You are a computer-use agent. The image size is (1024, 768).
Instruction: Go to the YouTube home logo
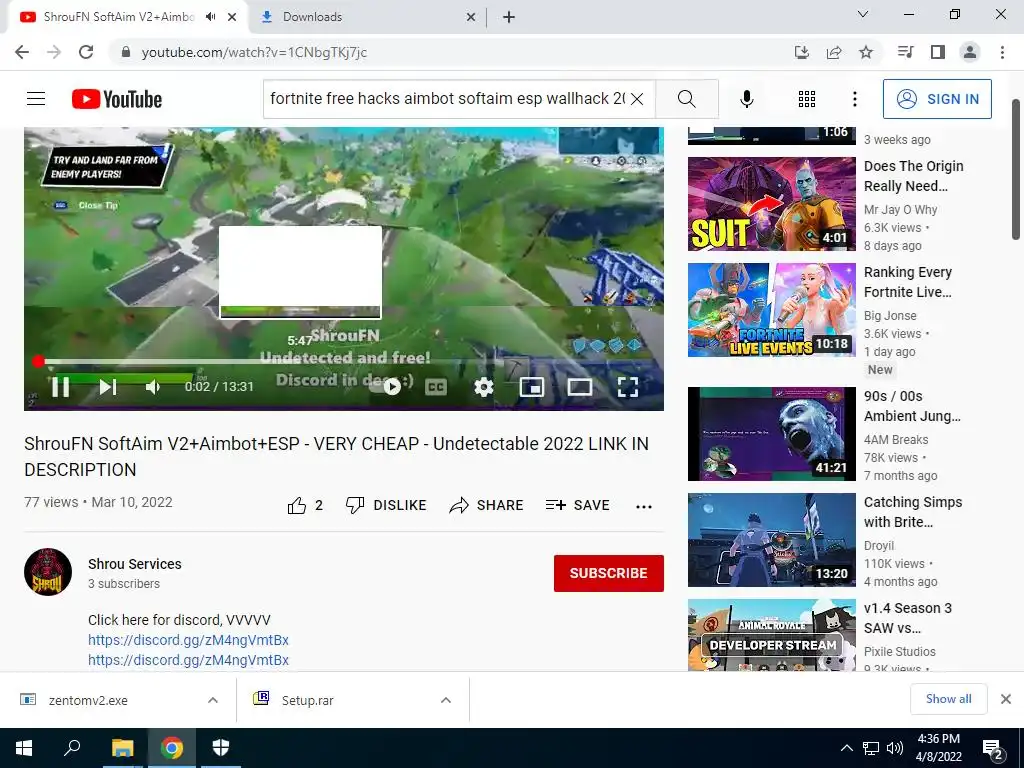(x=117, y=99)
